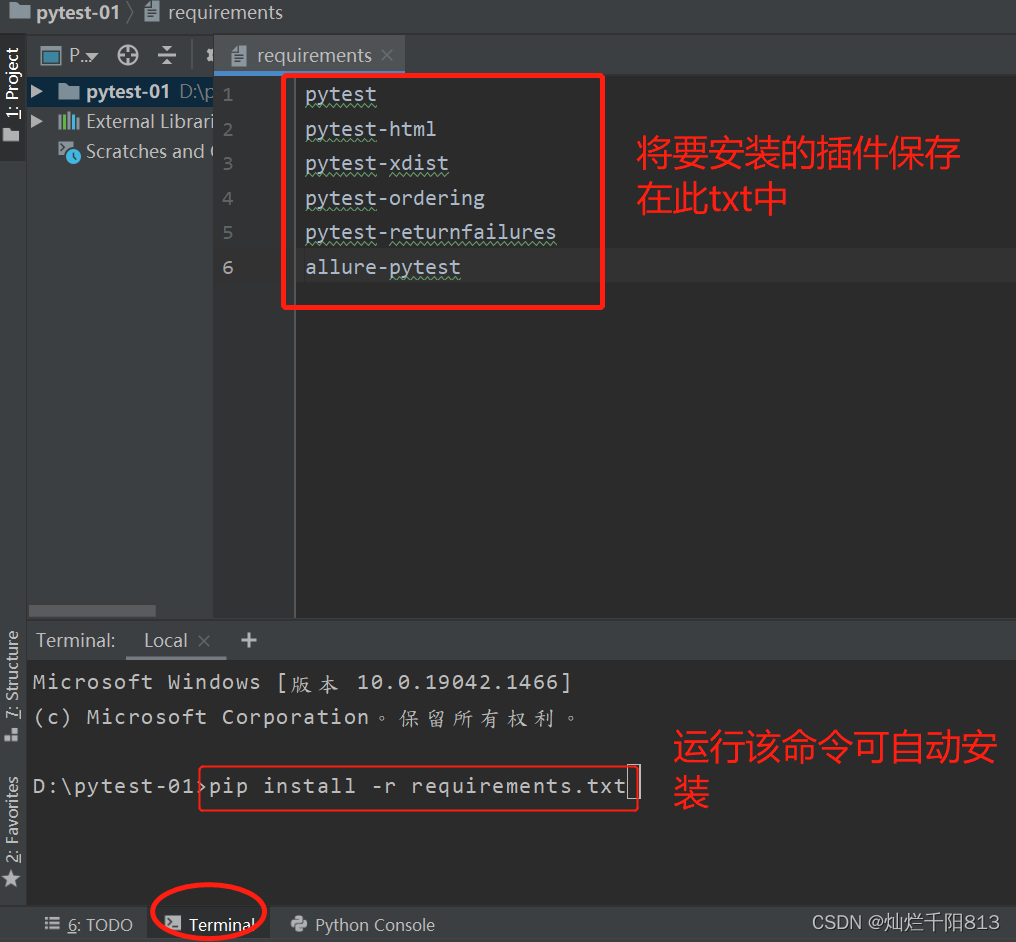Image resolution: width=1016 pixels, height=942 pixels.
Task: Click the folder icon below the Project side tab
Action: (12, 135)
